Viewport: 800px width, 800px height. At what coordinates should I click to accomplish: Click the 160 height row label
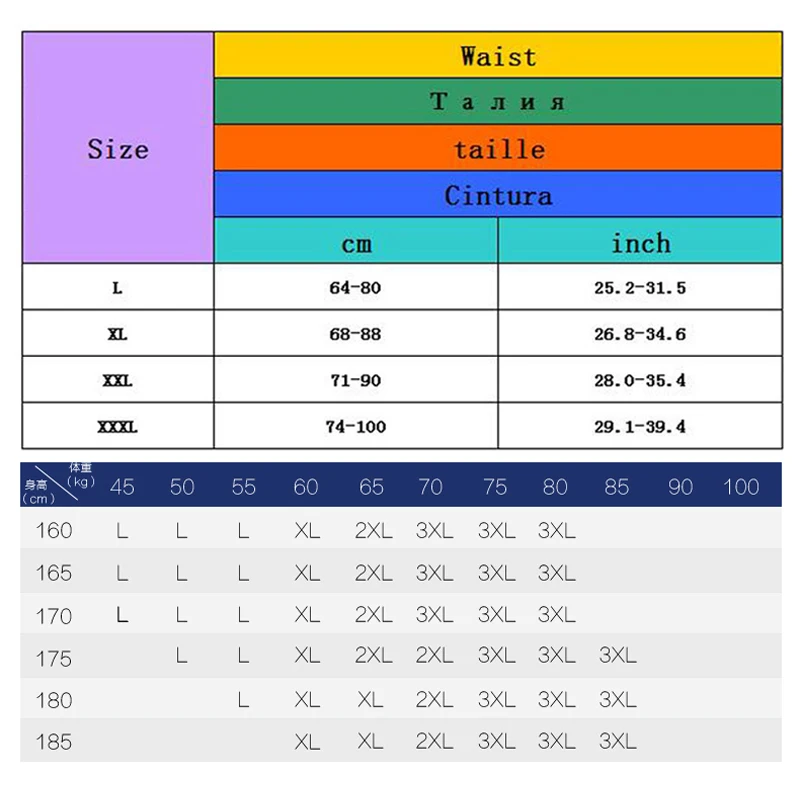[x=54, y=531]
